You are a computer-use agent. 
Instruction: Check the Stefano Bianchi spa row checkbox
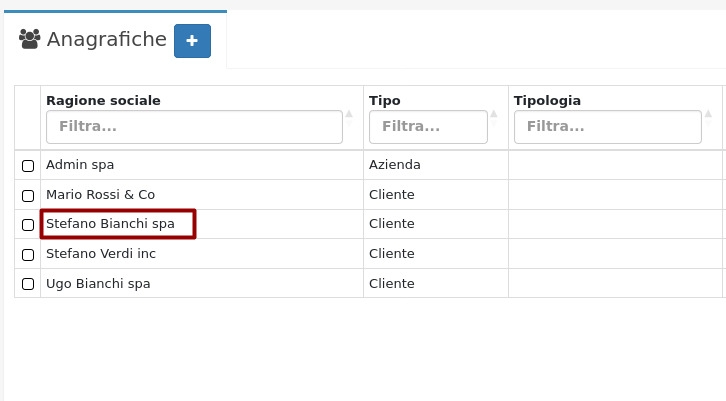pyautogui.click(x=28, y=225)
